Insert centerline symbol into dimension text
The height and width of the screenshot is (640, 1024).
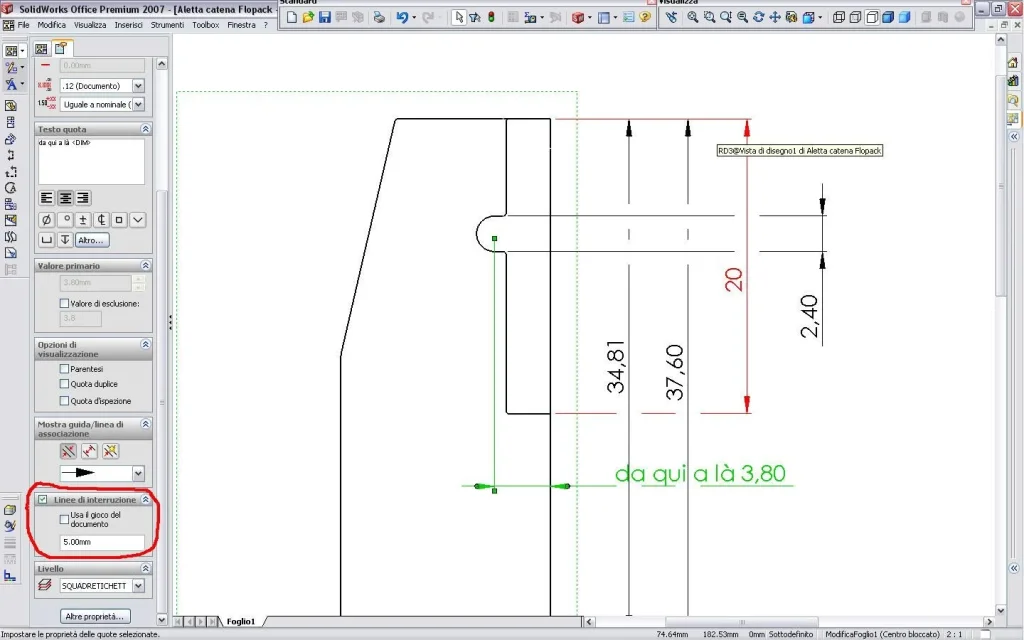[101, 220]
